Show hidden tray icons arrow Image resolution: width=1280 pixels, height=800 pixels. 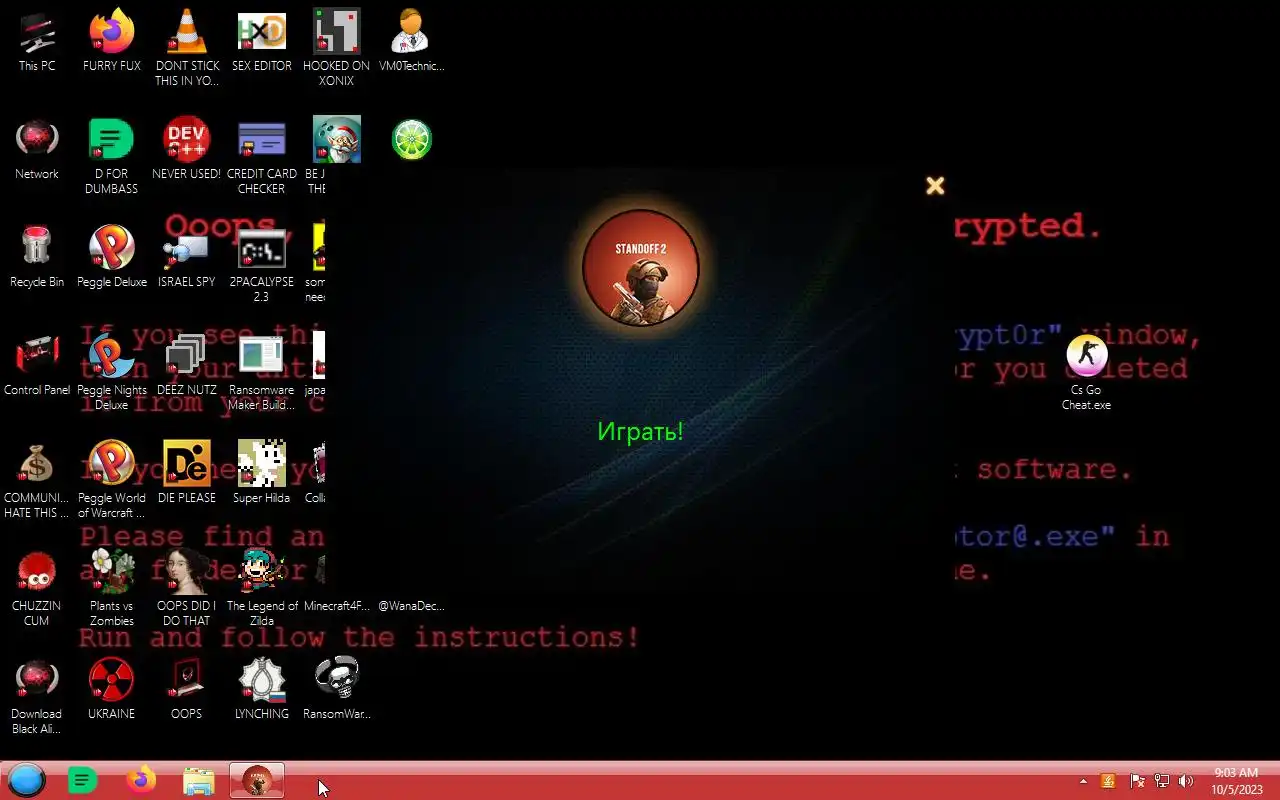point(1083,781)
